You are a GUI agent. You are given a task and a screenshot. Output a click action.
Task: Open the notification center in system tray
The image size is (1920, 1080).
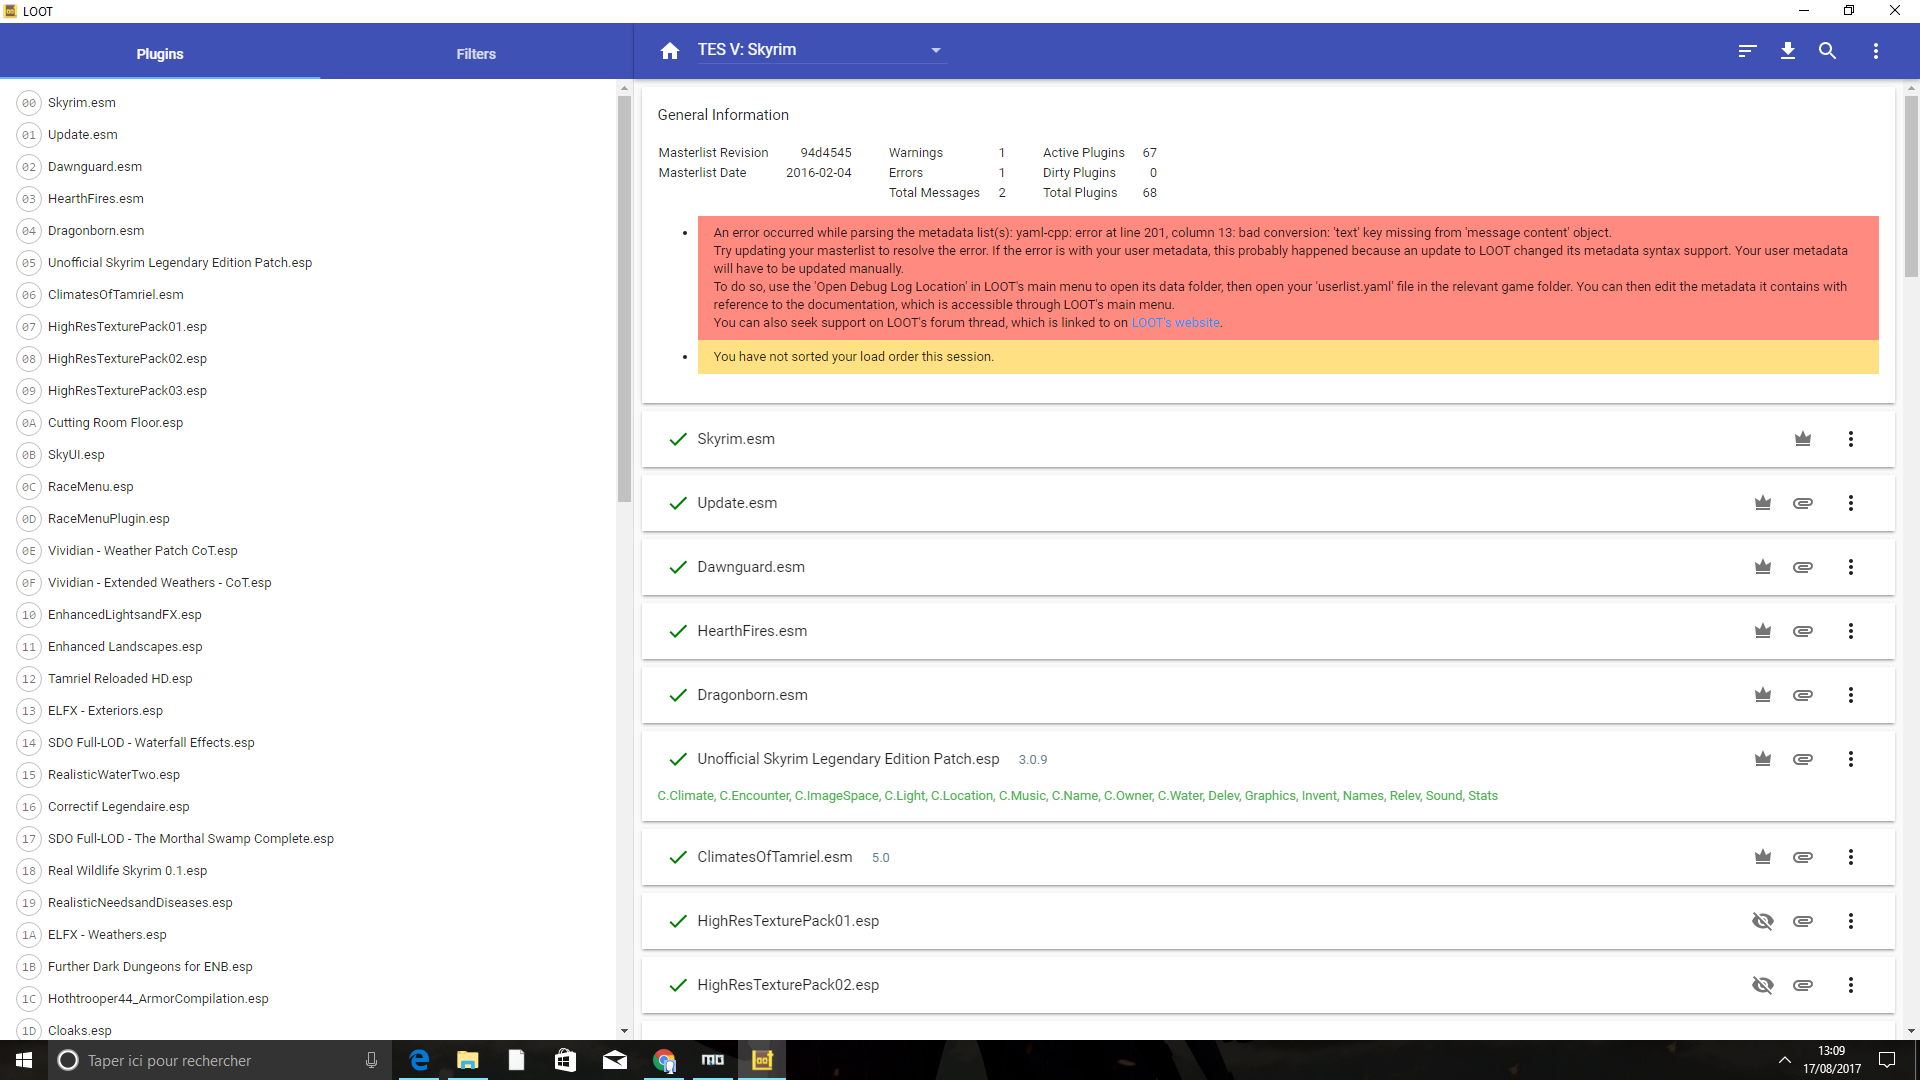tap(1887, 1060)
